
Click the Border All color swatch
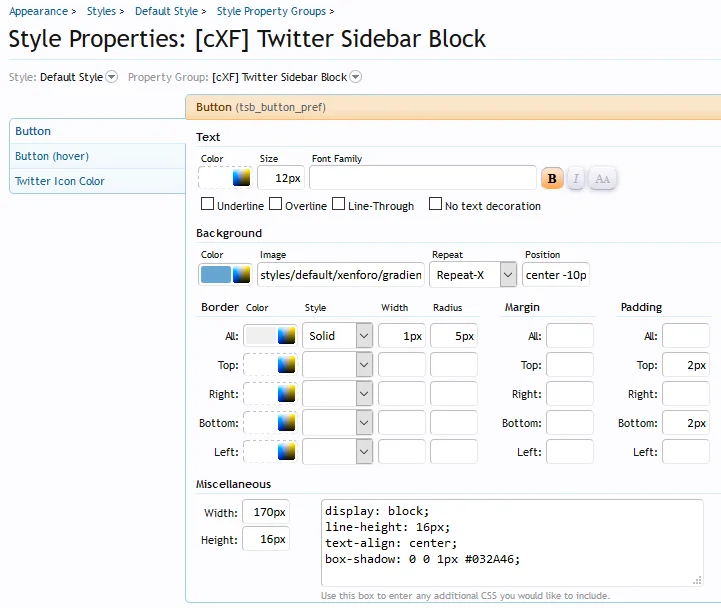click(x=261, y=336)
